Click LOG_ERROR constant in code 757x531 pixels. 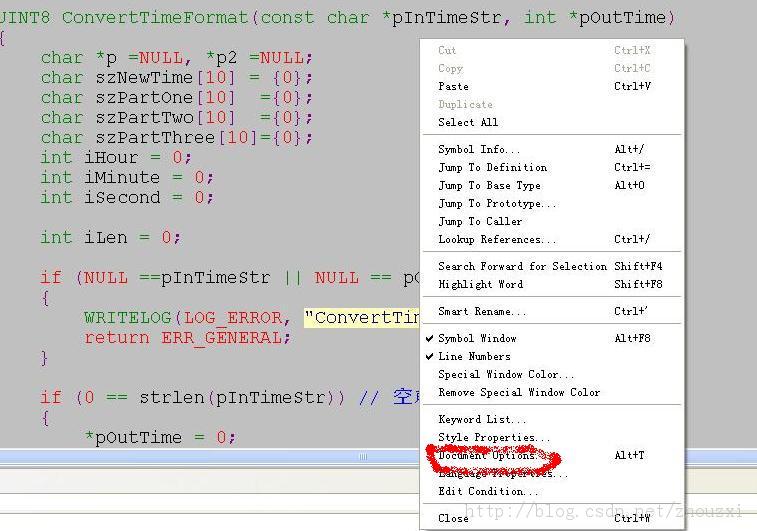click(233, 318)
